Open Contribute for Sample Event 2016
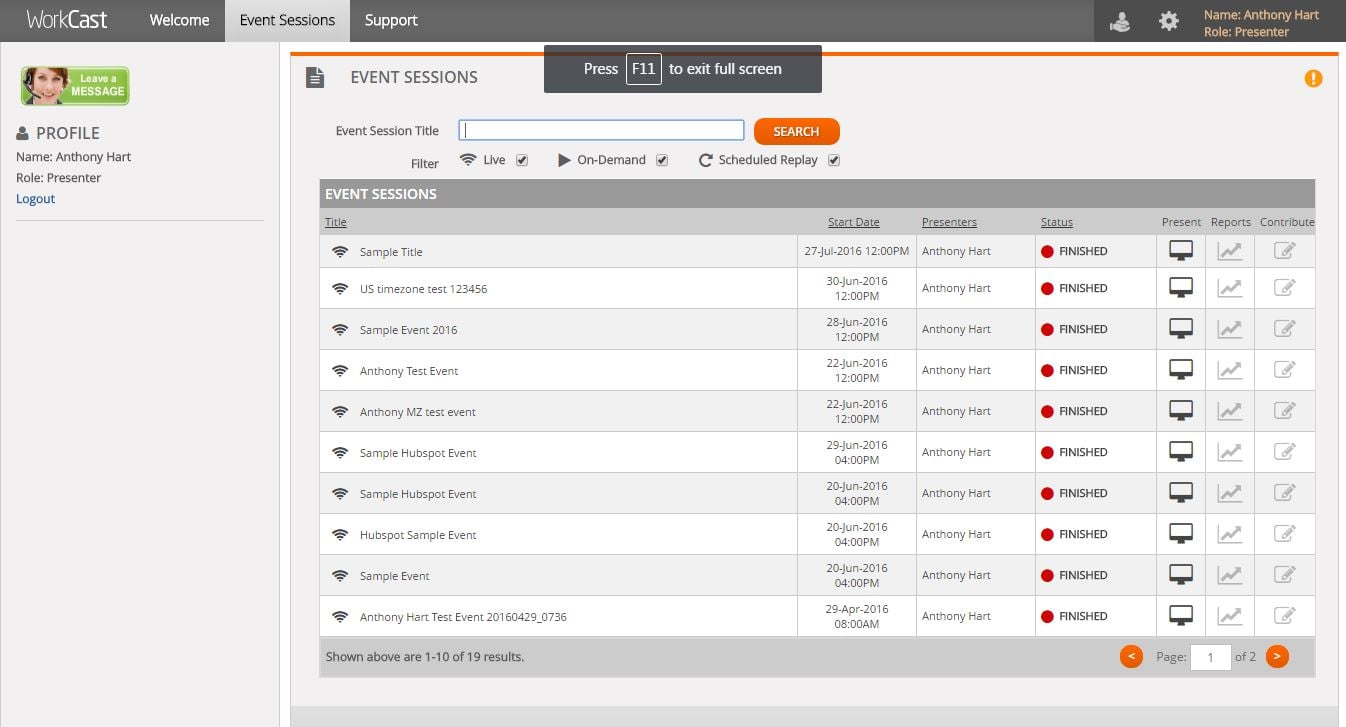Viewport: 1346px width, 727px height. tap(1285, 329)
